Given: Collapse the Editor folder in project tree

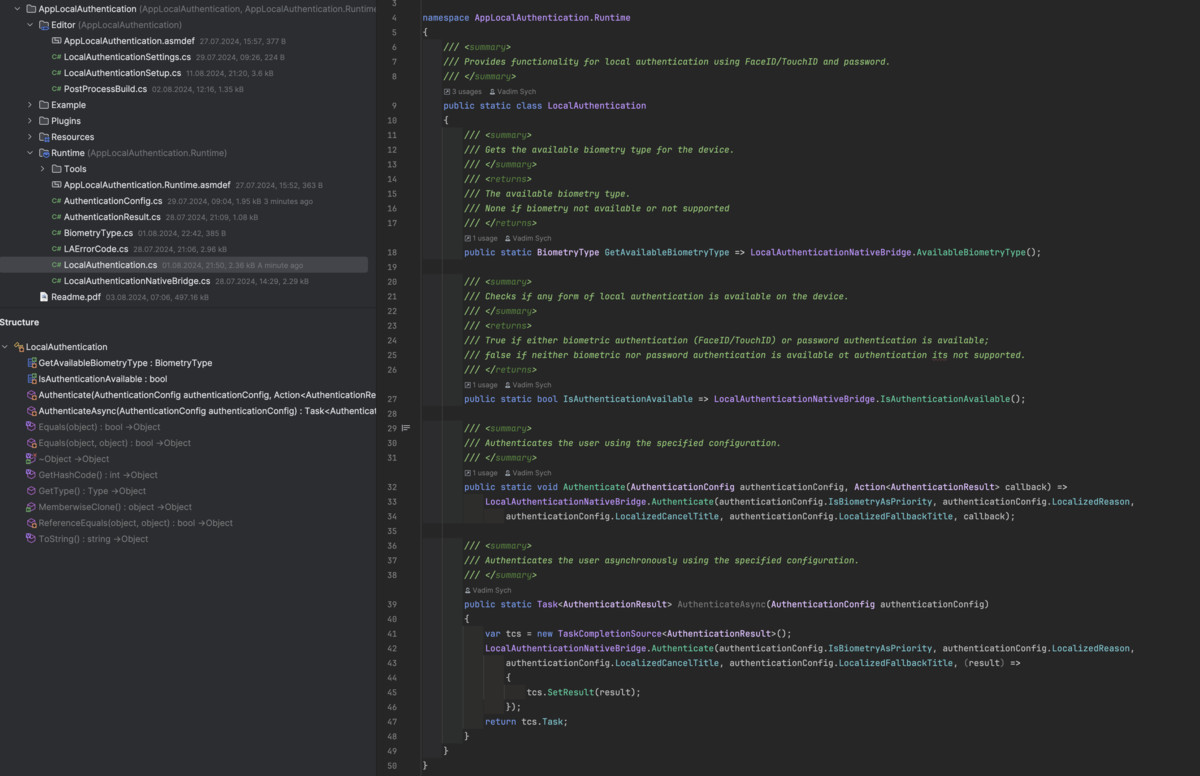Looking at the screenshot, I should (x=30, y=25).
